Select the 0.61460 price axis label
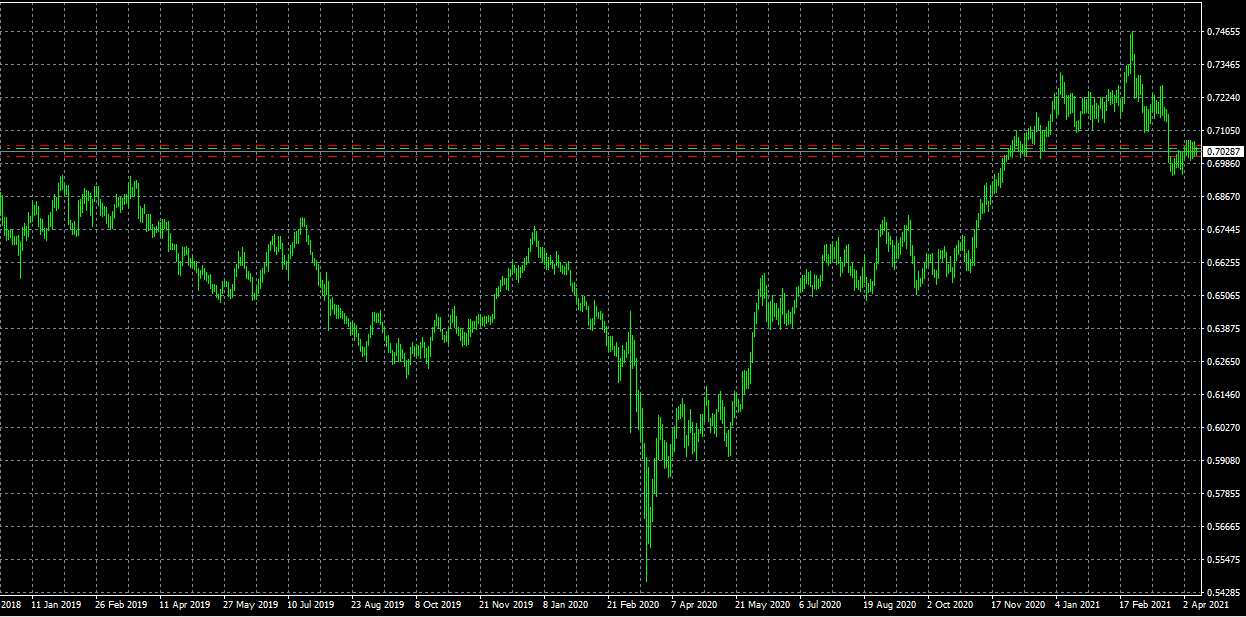This screenshot has height=617, width=1246. (x=1223, y=395)
